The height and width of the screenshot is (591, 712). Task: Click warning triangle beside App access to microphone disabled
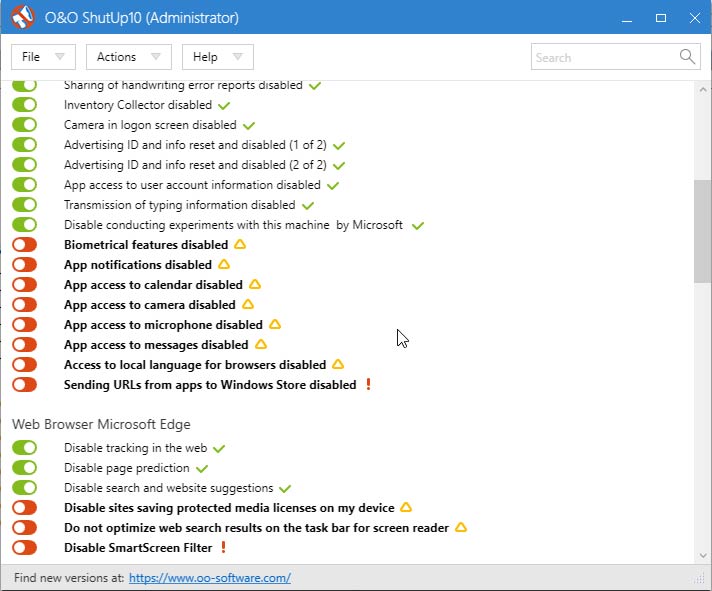pyautogui.click(x=275, y=324)
